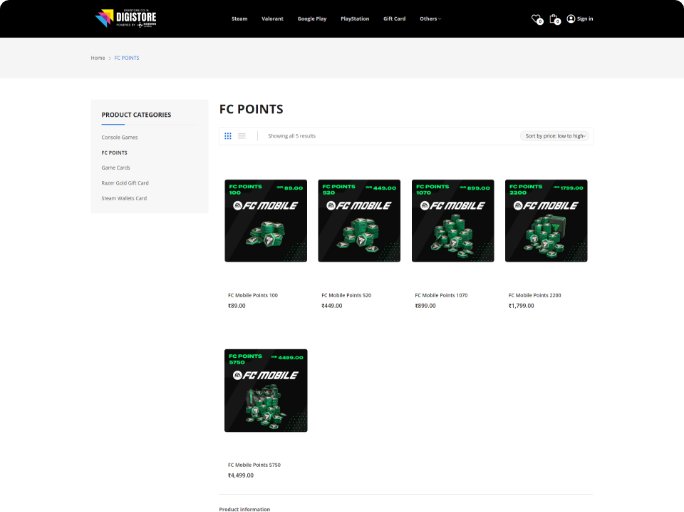Click the Product information text
684x512 pixels.
(x=244, y=509)
